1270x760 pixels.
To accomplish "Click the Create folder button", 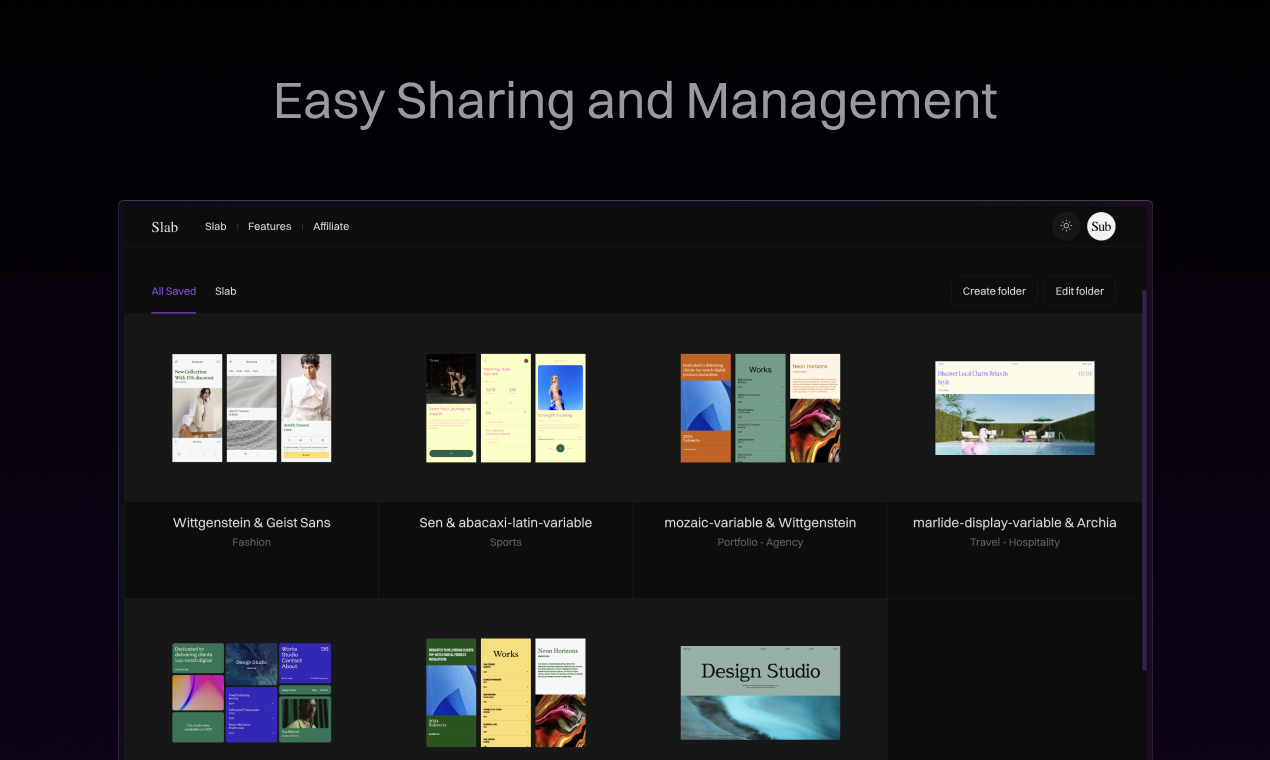I will pyautogui.click(x=994, y=291).
